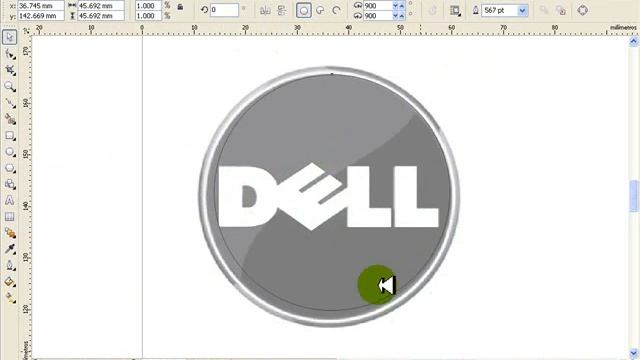The image size is (640, 360).
Task: Mirror the object vertically
Action: (x=282, y=10)
